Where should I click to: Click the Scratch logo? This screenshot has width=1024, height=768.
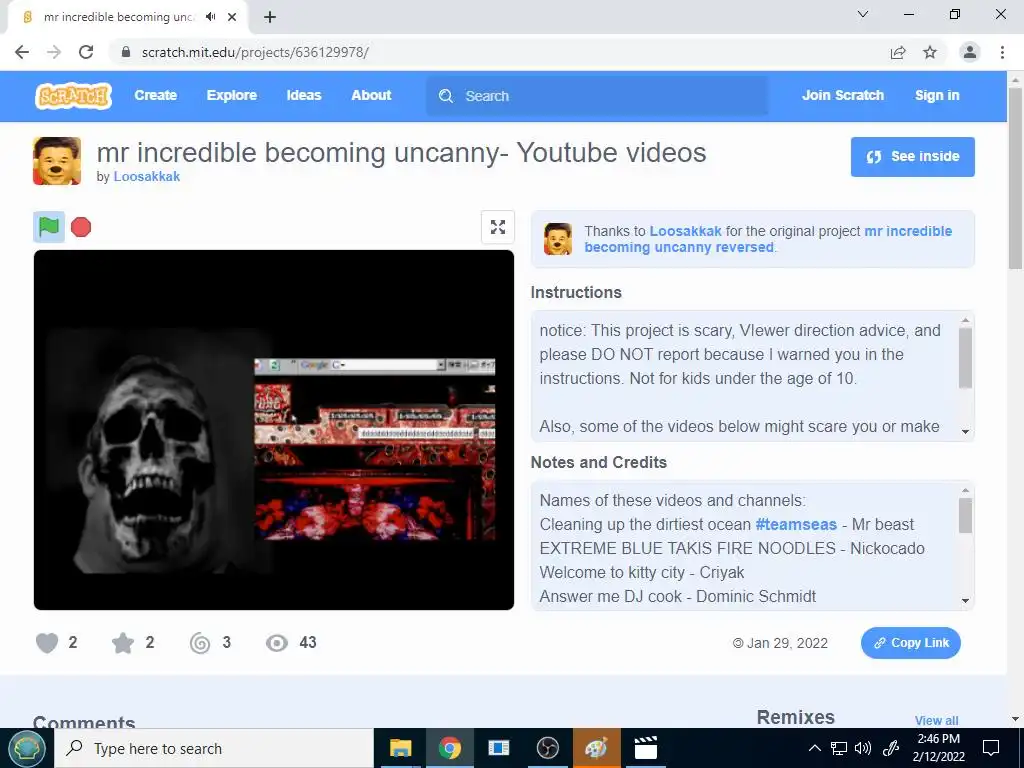73,96
